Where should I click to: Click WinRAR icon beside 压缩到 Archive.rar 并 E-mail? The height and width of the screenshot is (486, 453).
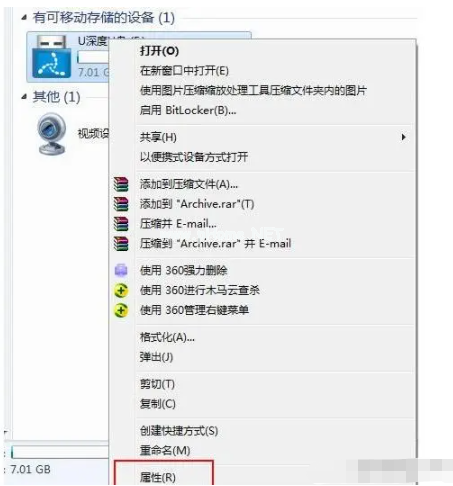coord(121,244)
